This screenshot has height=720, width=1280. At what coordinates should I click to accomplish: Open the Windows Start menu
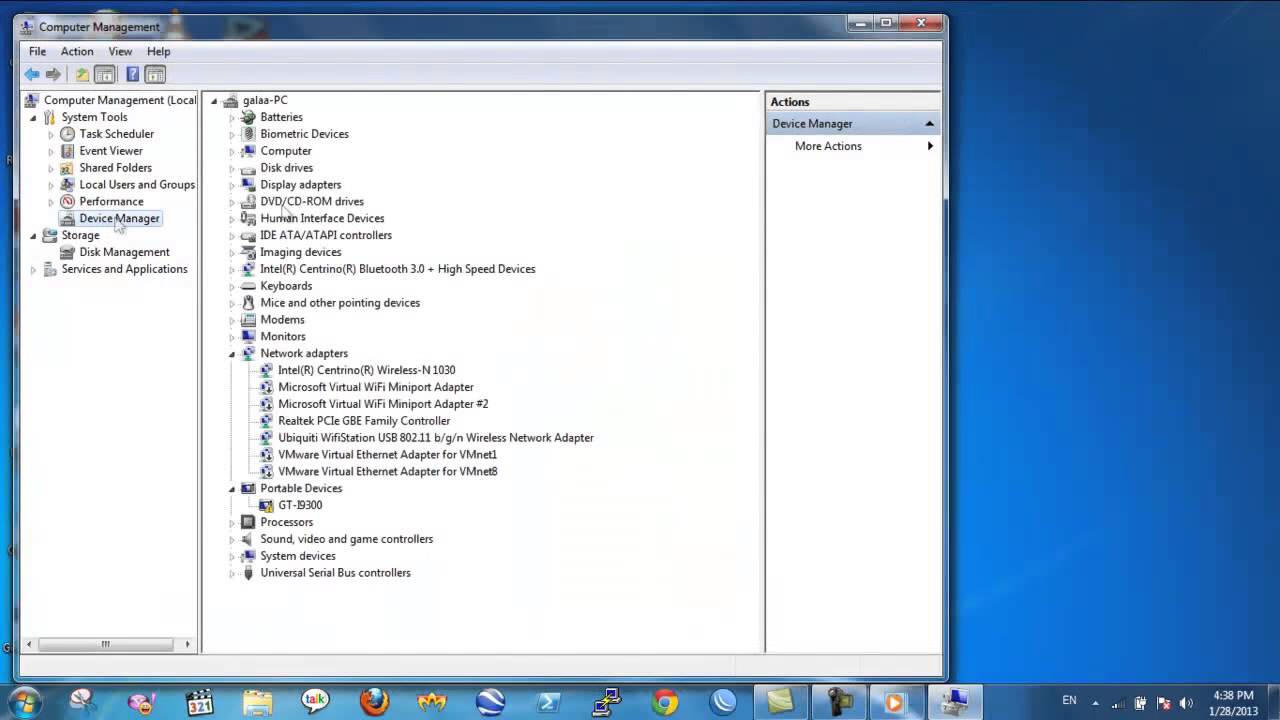25,702
